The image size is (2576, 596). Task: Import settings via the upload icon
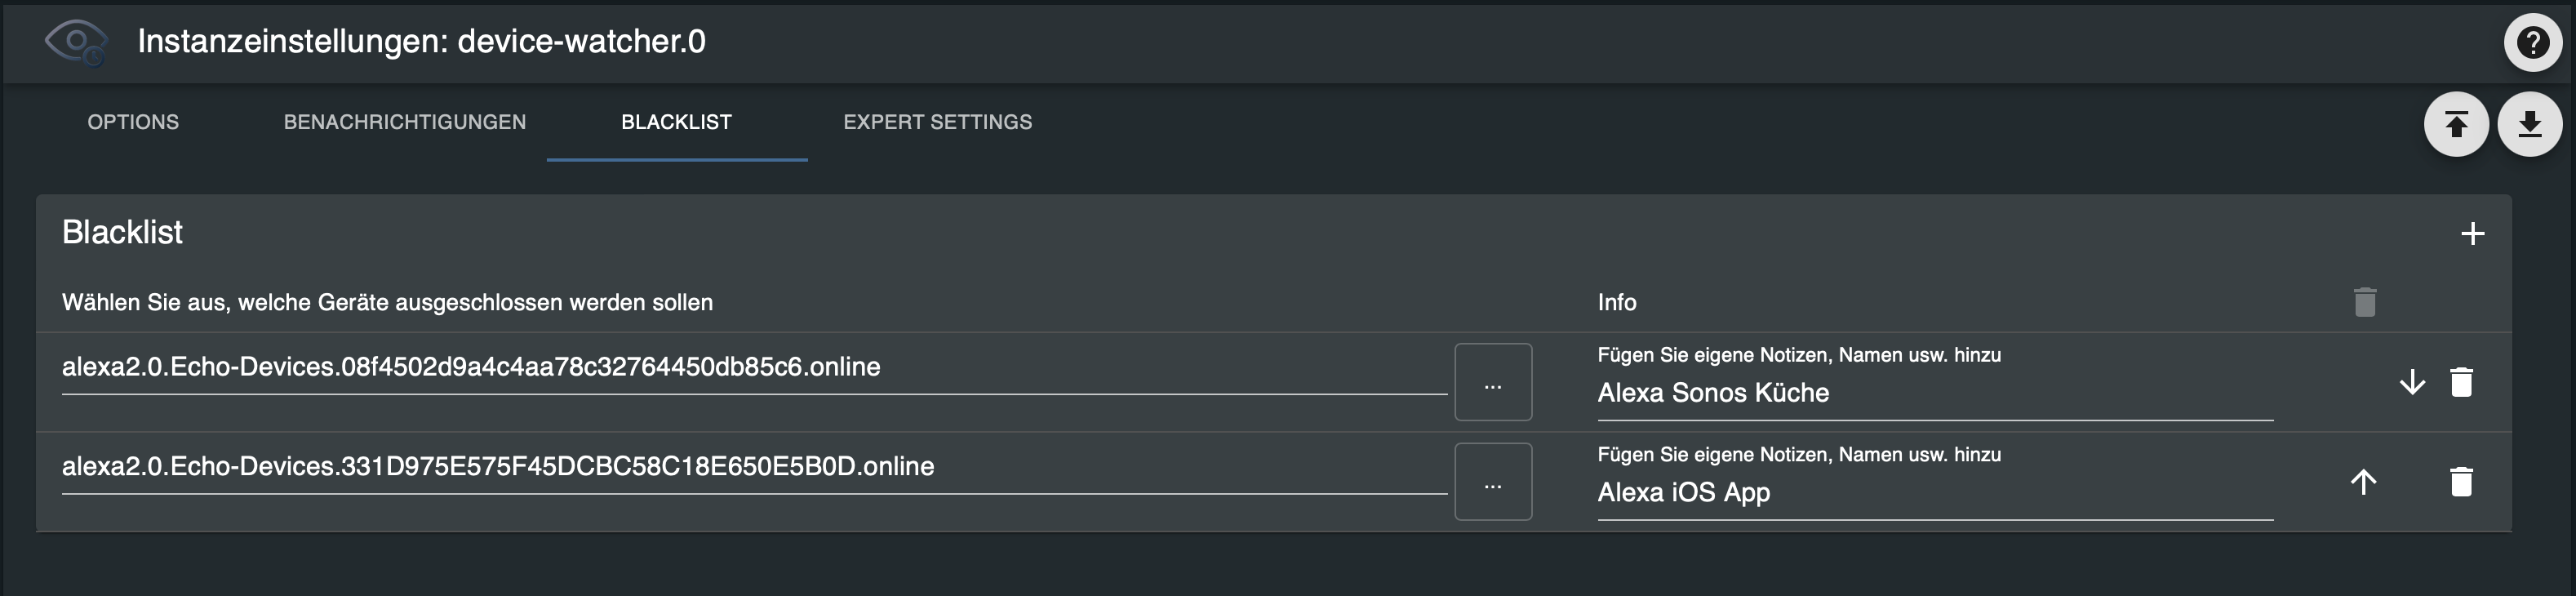coord(2457,123)
